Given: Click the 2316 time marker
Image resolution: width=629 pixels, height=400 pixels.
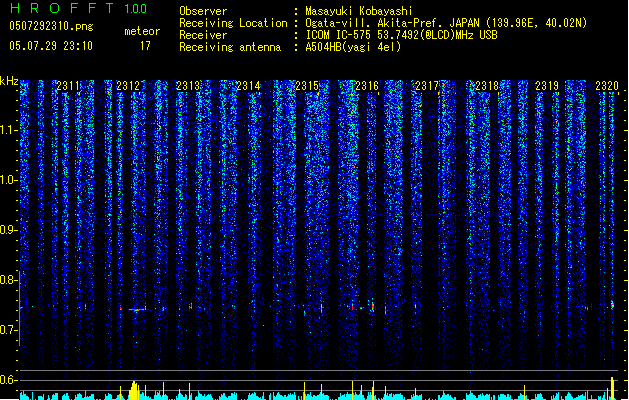Looking at the screenshot, I should coord(367,86).
